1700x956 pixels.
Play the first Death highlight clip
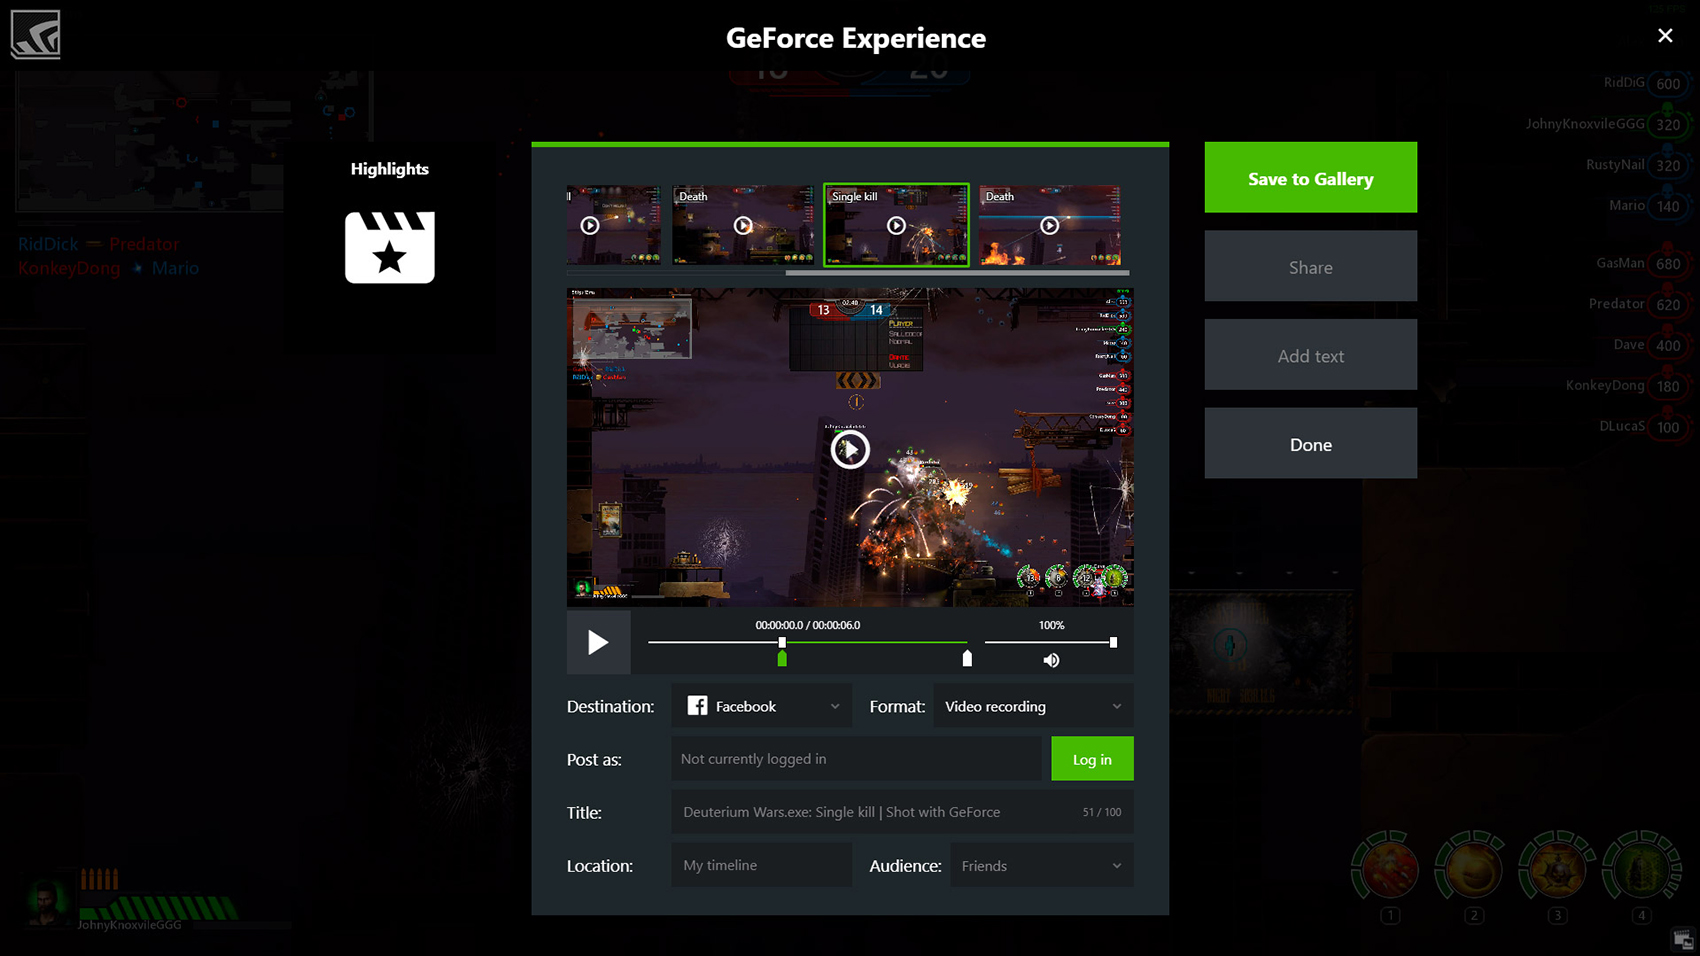pos(743,226)
